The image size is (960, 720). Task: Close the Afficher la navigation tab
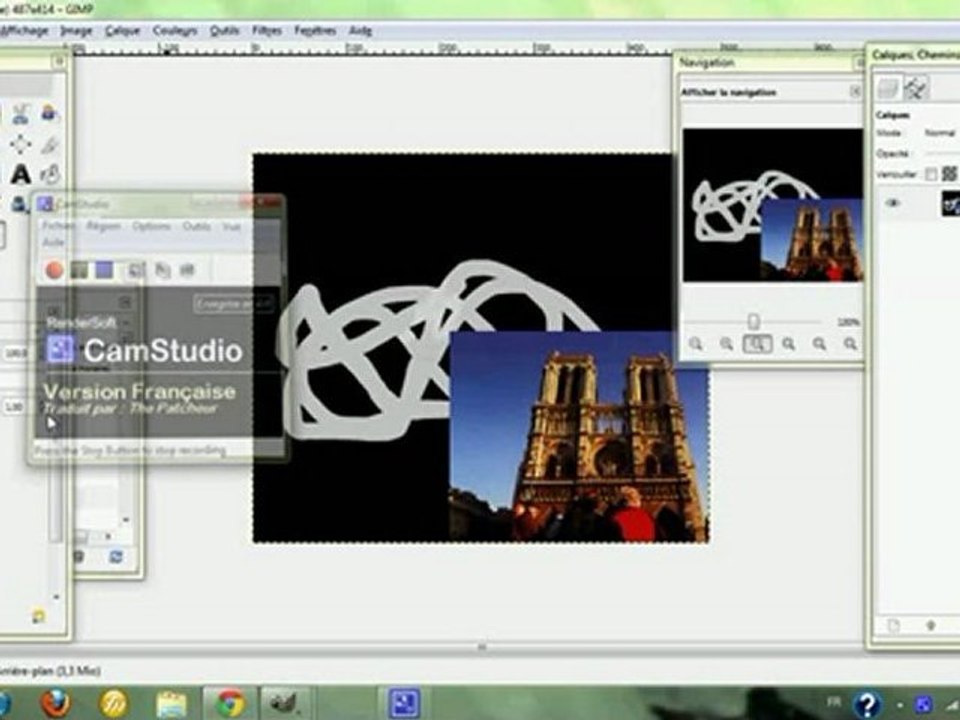tap(855, 92)
